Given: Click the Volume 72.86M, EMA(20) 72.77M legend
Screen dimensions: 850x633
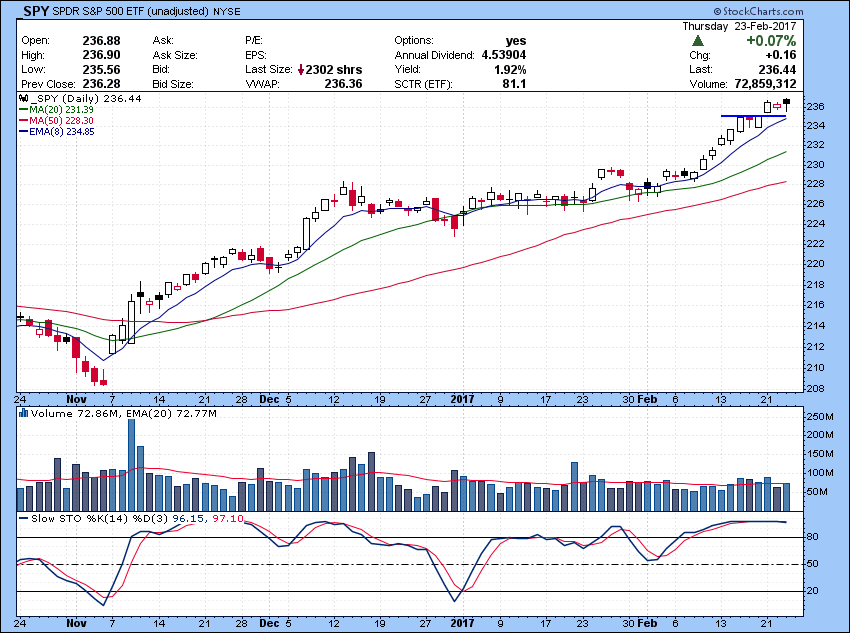Looking at the screenshot, I should click(124, 414).
